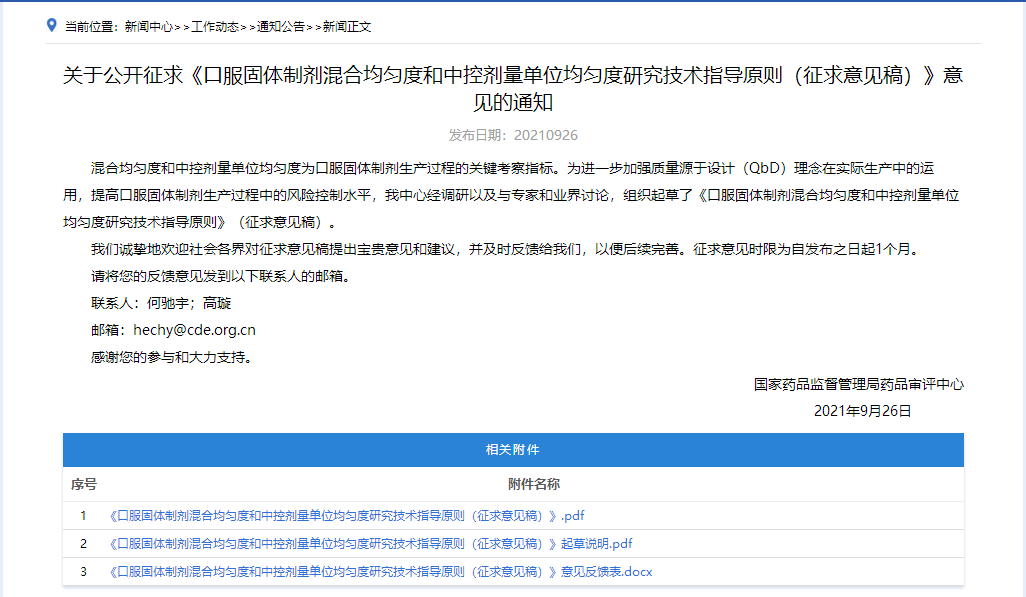Click row number 1 in the attachment table
This screenshot has width=1026, height=597.
click(84, 516)
